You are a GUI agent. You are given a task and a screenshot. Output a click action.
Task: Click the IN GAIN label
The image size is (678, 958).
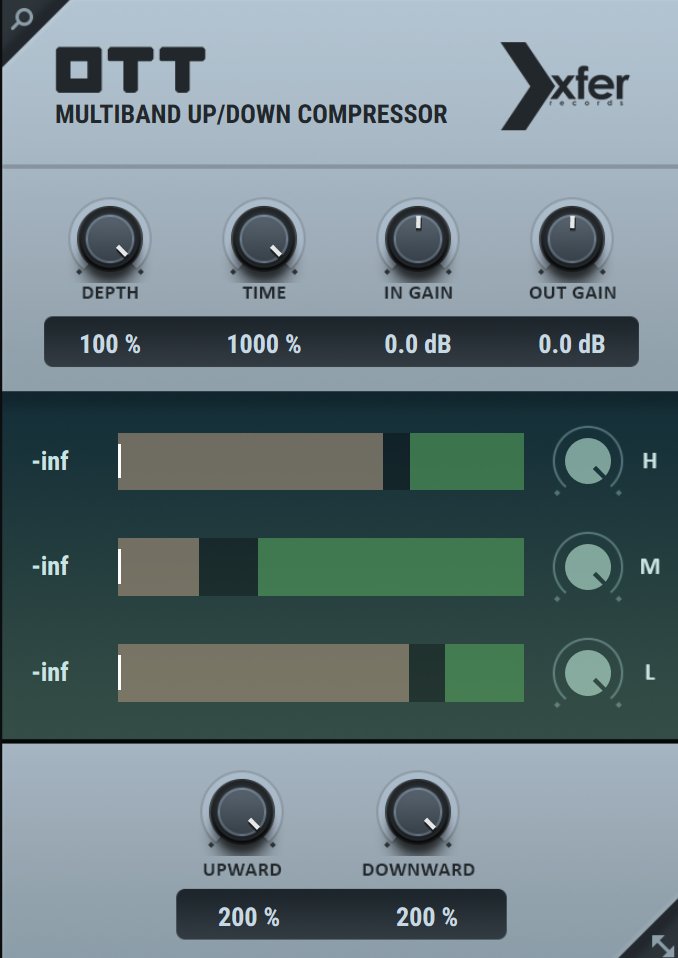418,293
